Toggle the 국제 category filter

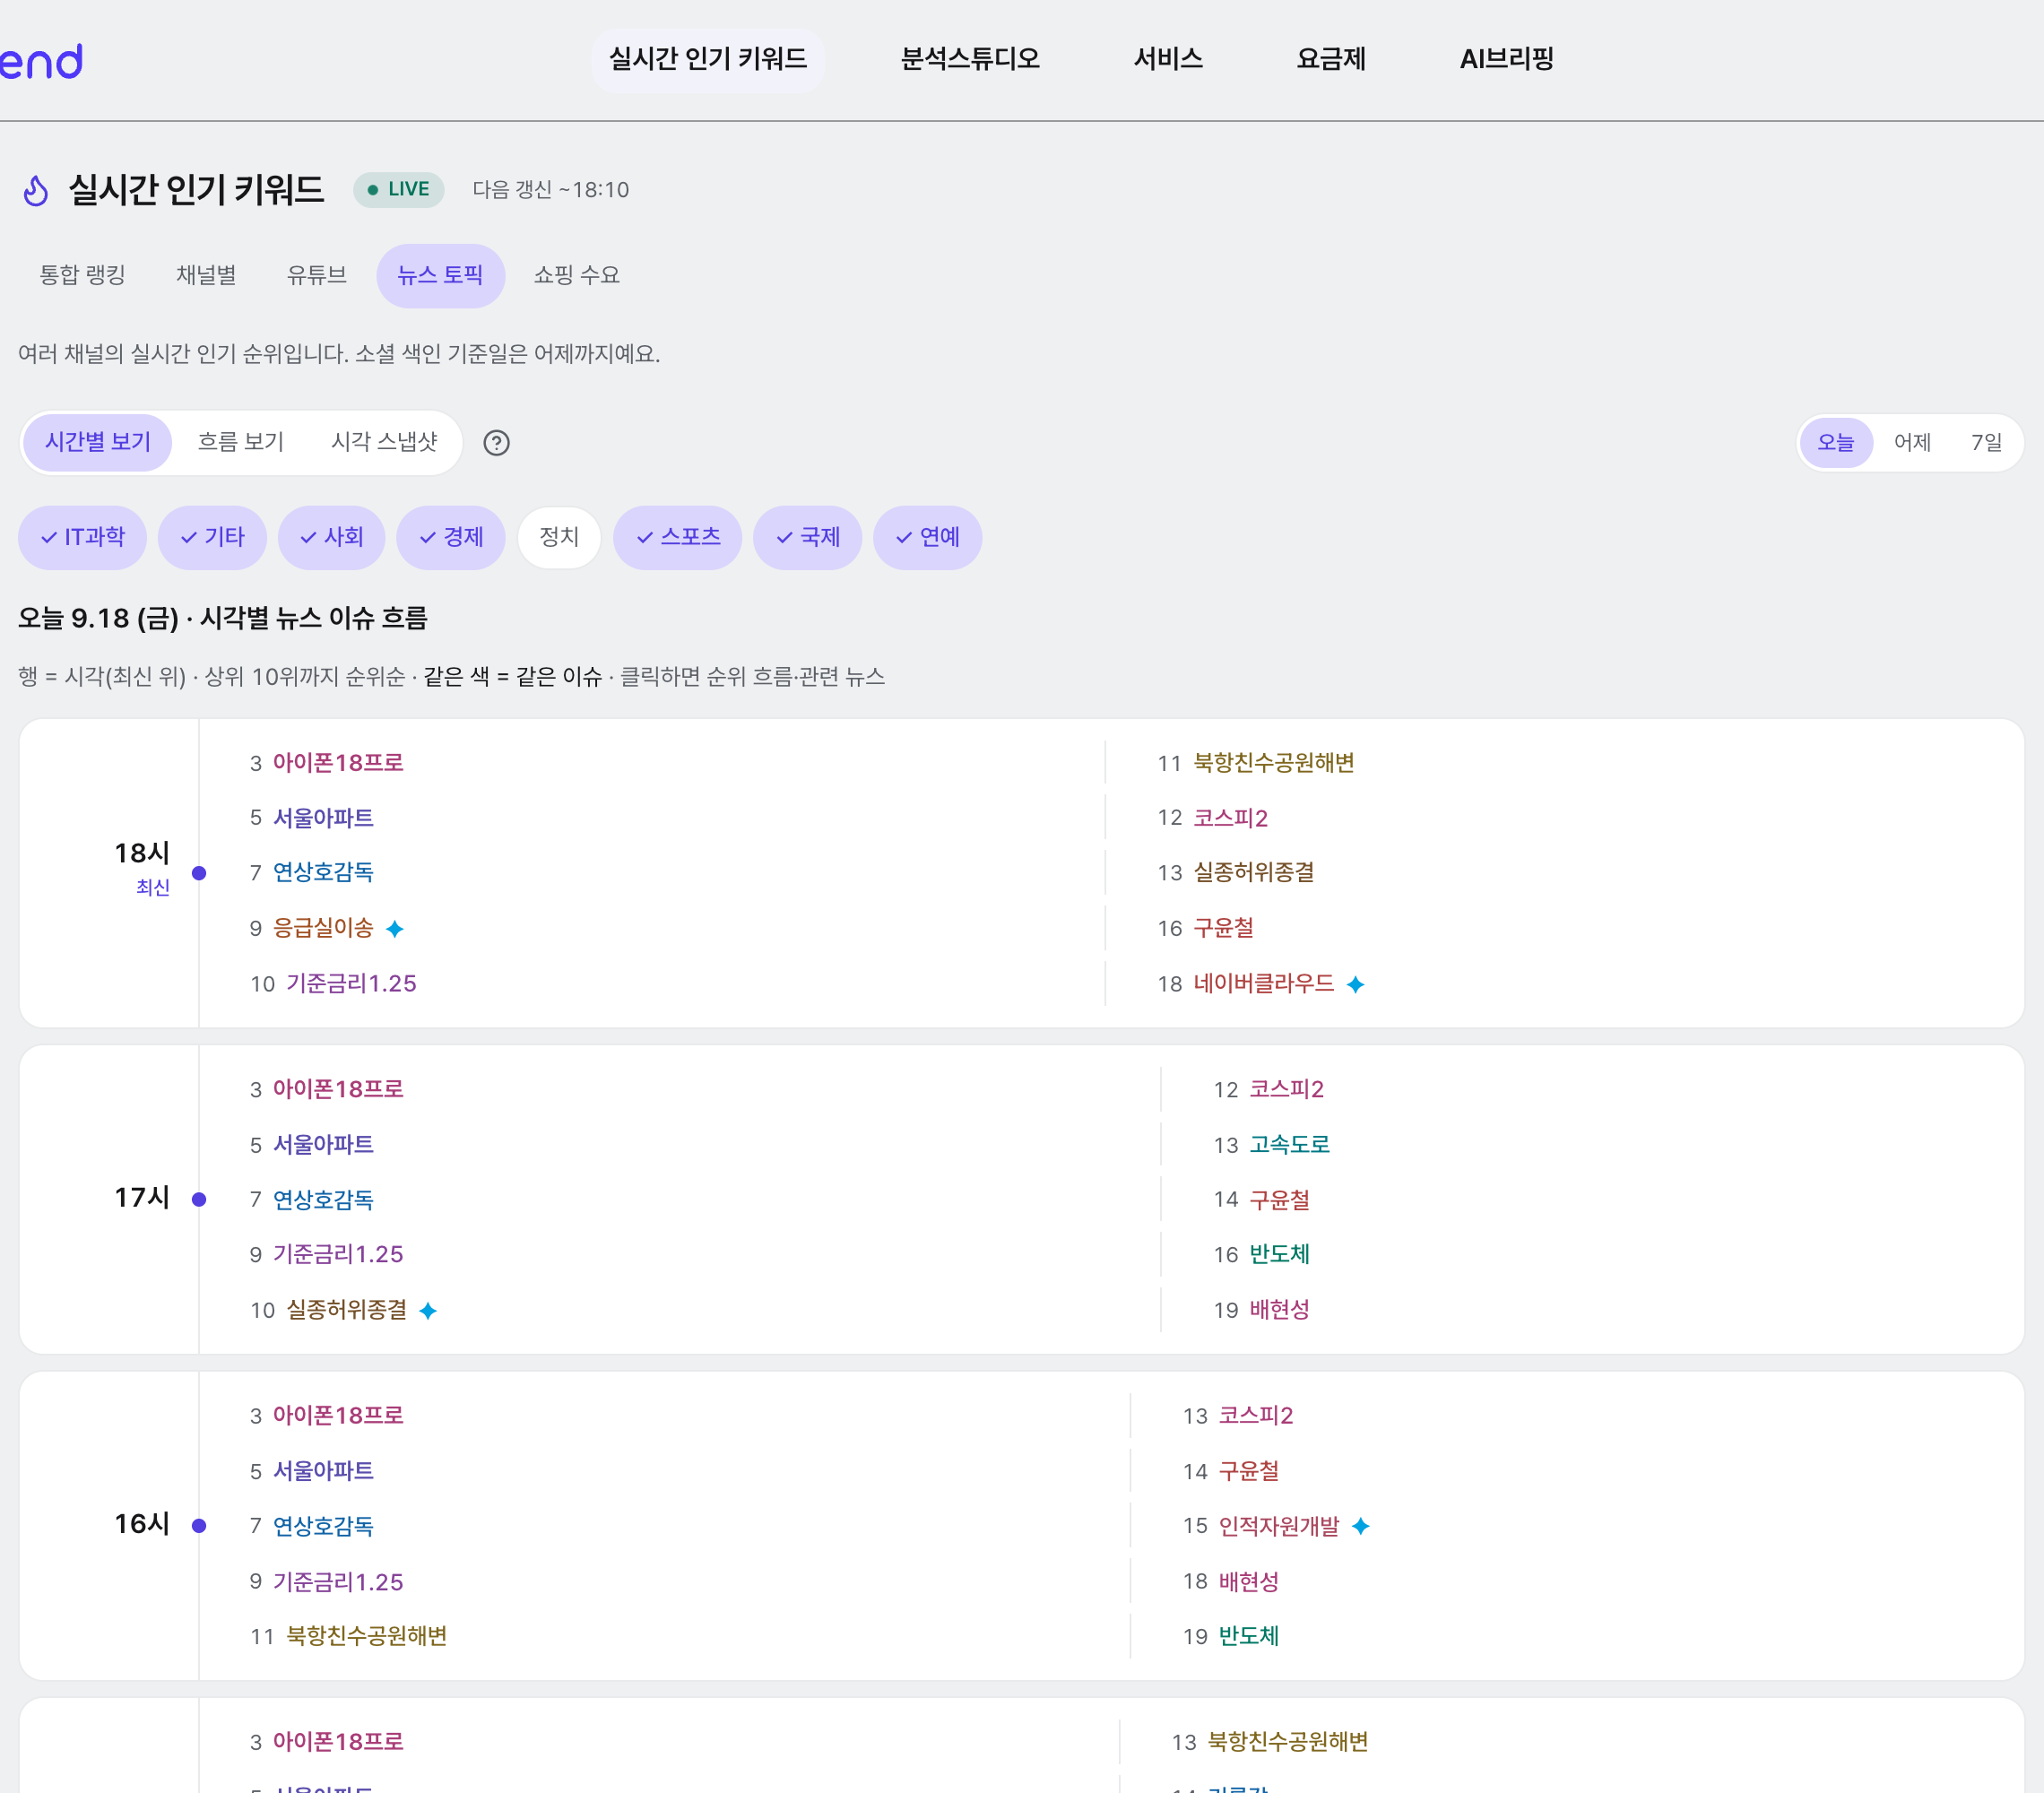[x=808, y=537]
